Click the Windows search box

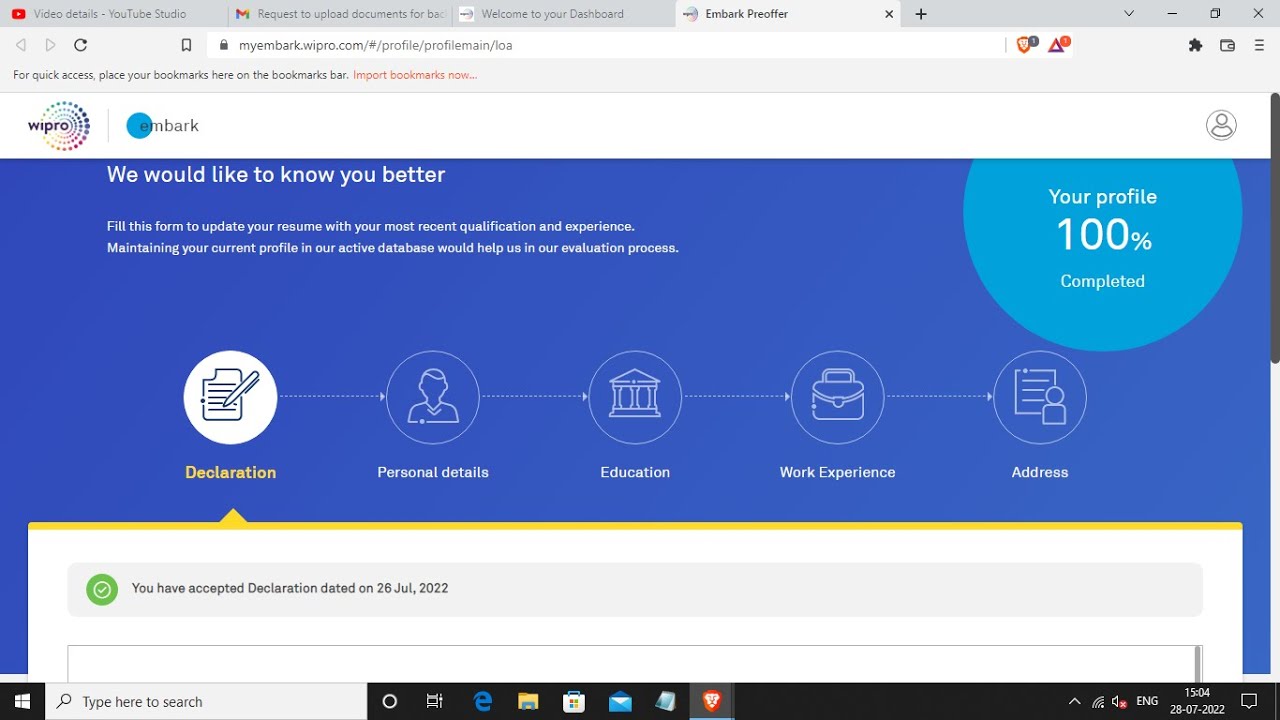[207, 702]
